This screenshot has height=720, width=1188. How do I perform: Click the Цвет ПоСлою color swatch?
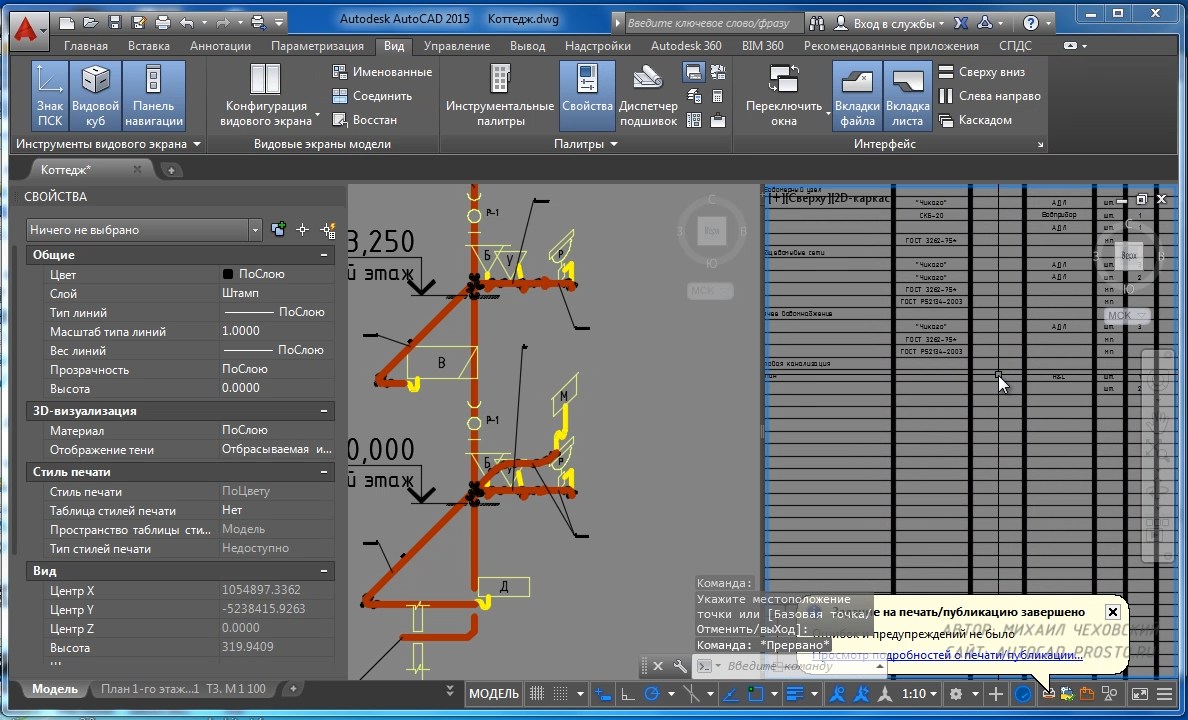(x=227, y=274)
